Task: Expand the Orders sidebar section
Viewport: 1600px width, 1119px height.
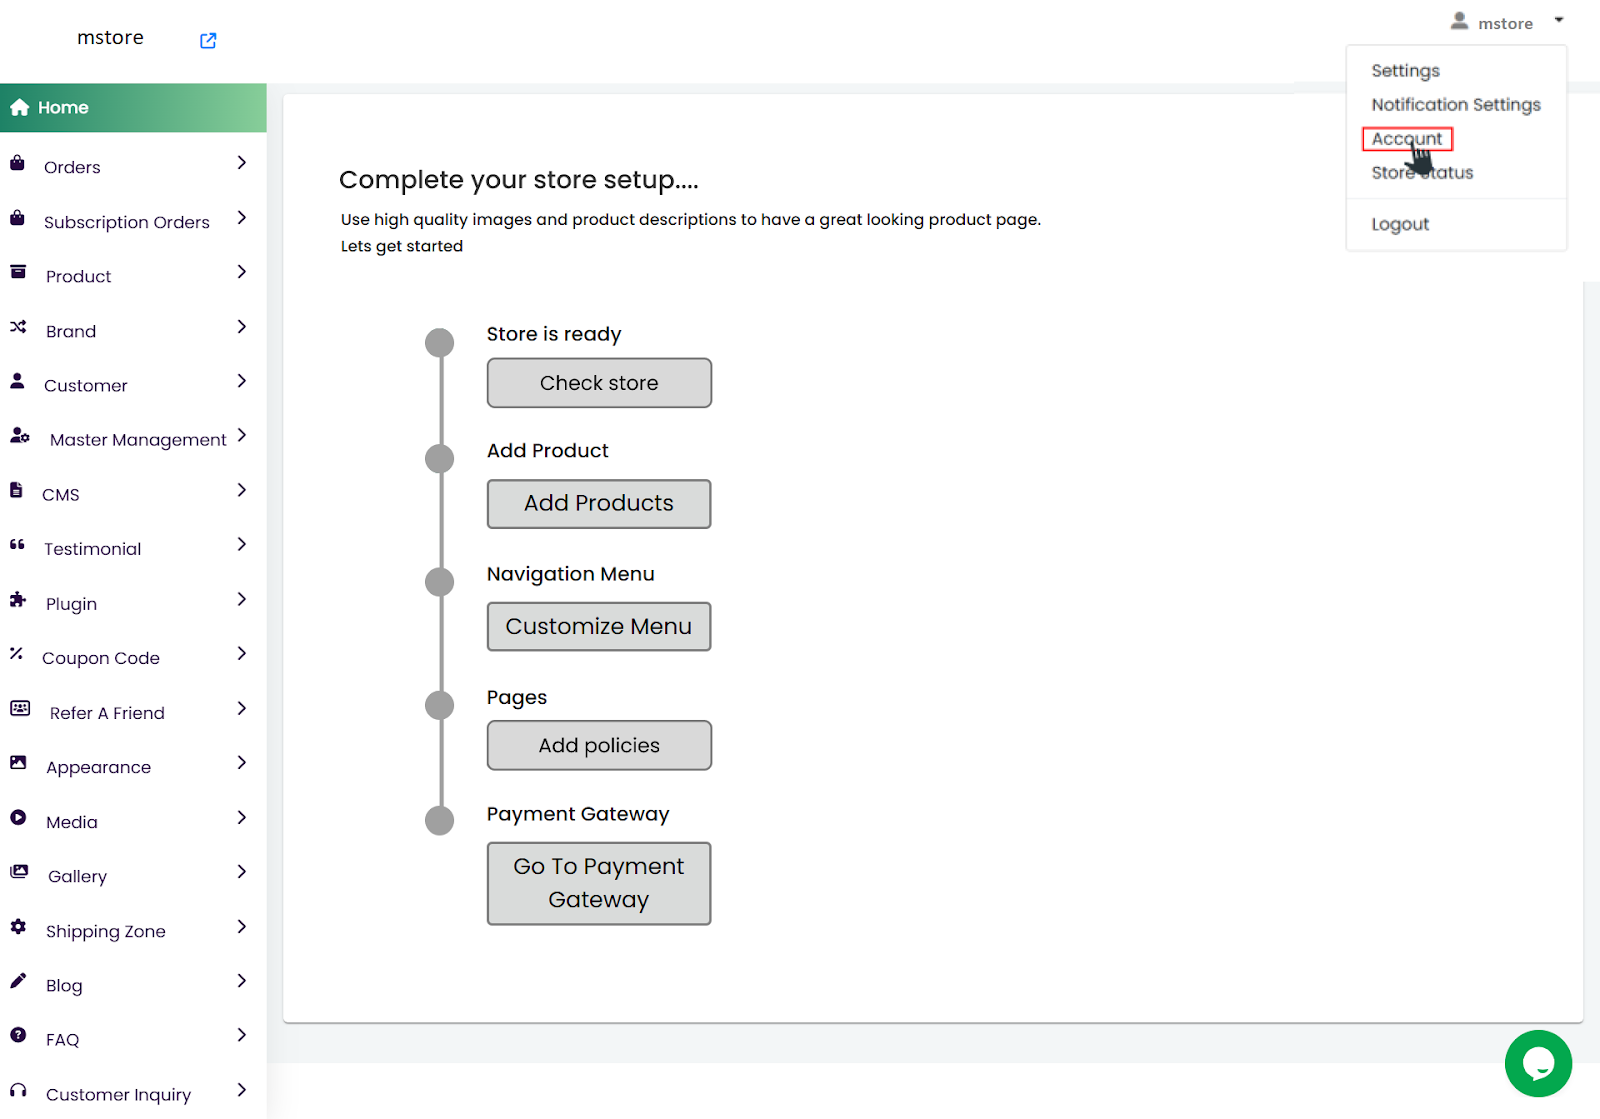Action: tap(241, 163)
